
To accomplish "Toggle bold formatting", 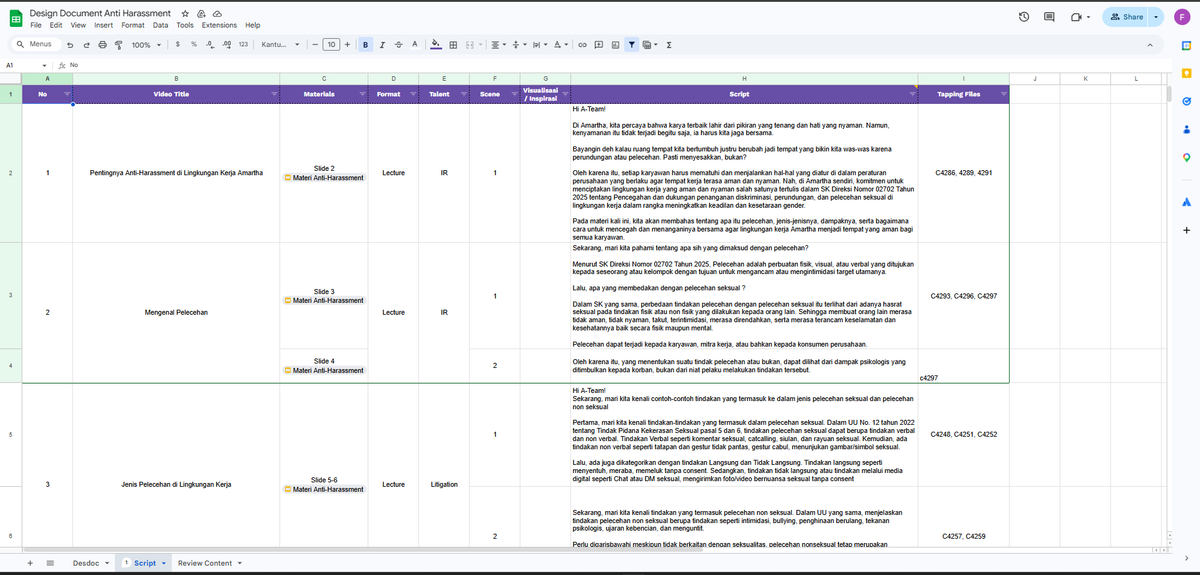I will 366,44.
